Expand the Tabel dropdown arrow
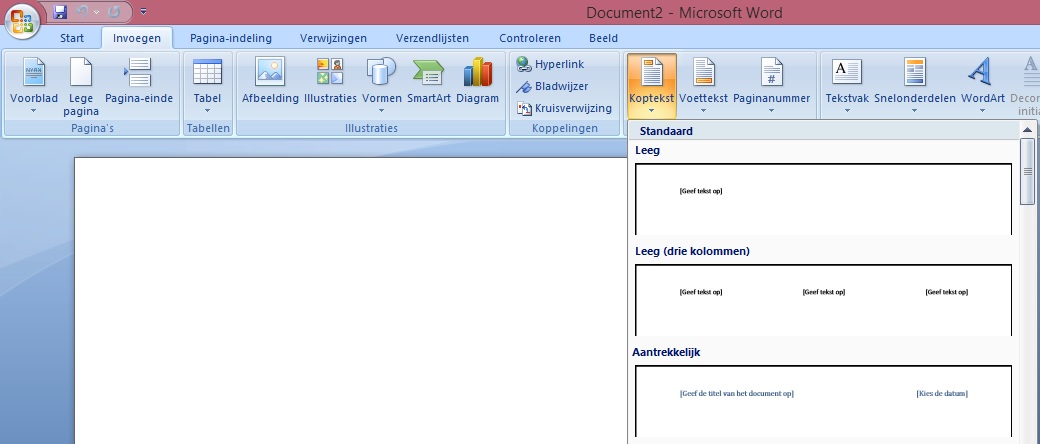Image resolution: width=1040 pixels, height=444 pixels. [x=208, y=111]
